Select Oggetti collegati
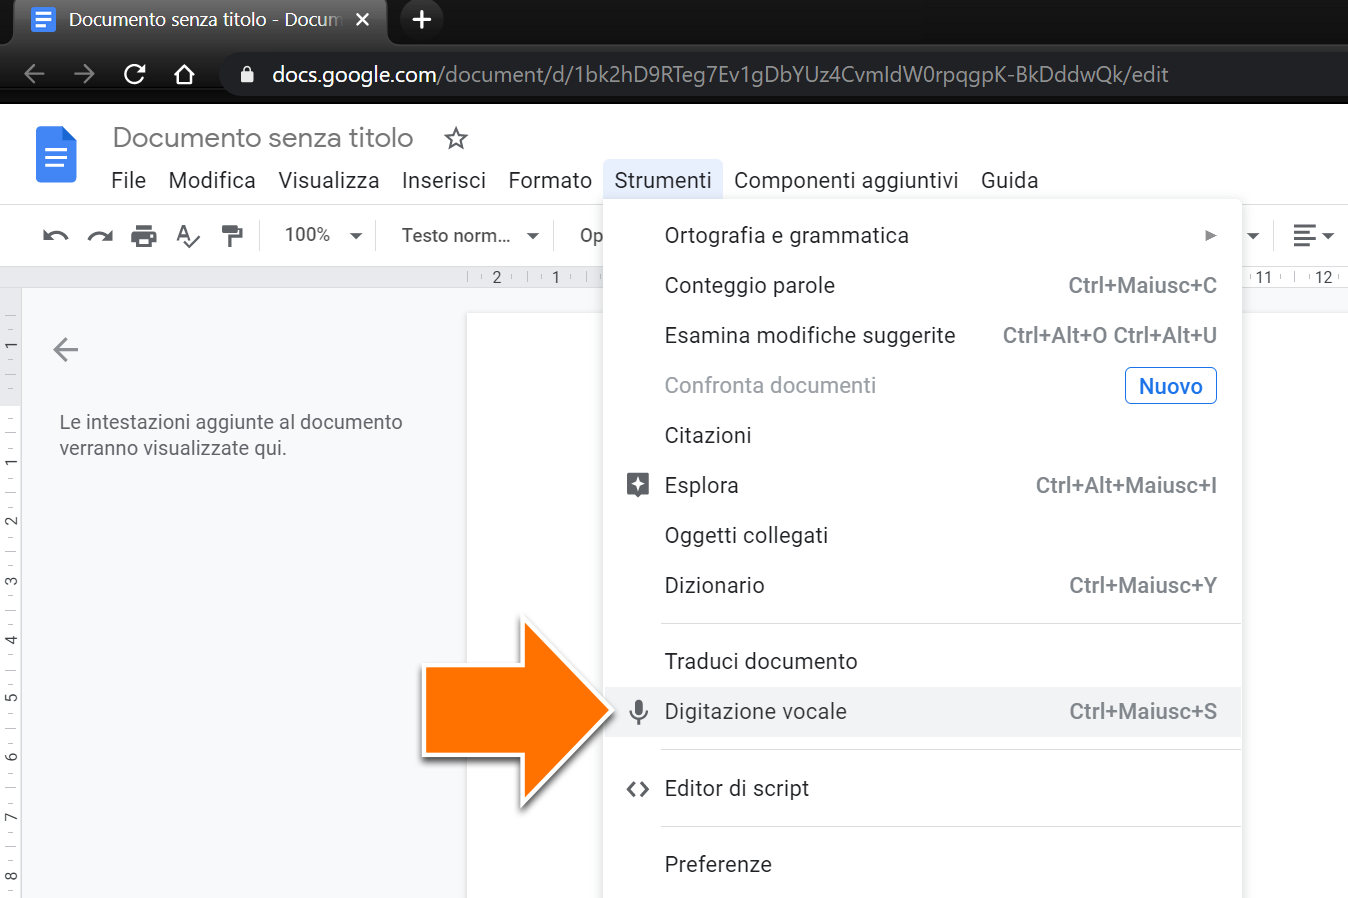This screenshot has height=898, width=1348. 922,535
